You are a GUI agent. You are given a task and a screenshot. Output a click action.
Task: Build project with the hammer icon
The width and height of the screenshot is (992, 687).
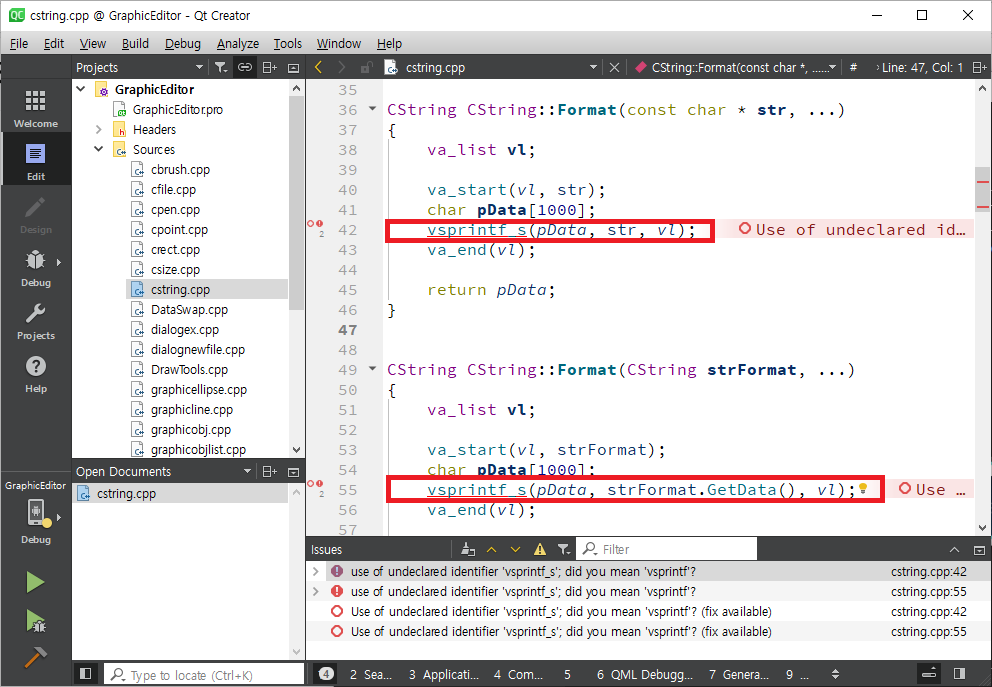click(35, 657)
